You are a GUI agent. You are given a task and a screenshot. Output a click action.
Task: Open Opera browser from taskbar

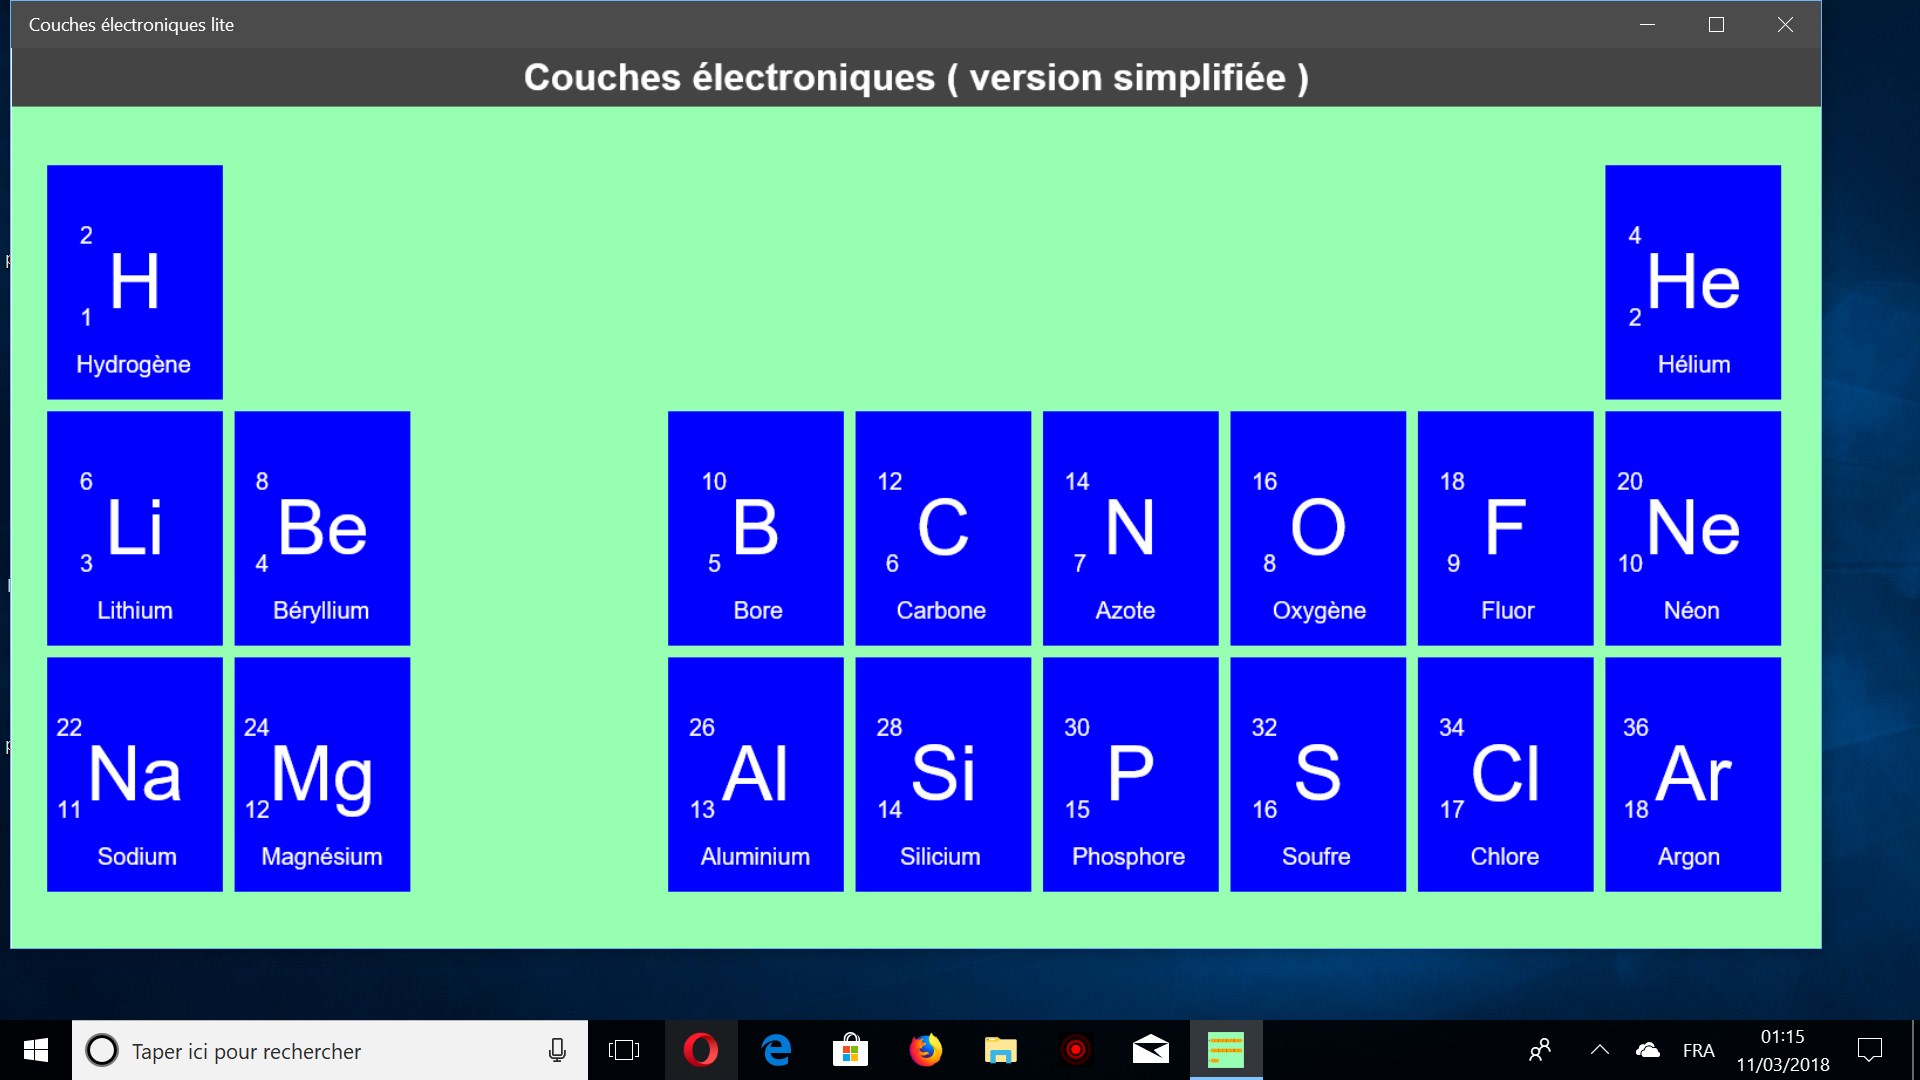point(701,1050)
